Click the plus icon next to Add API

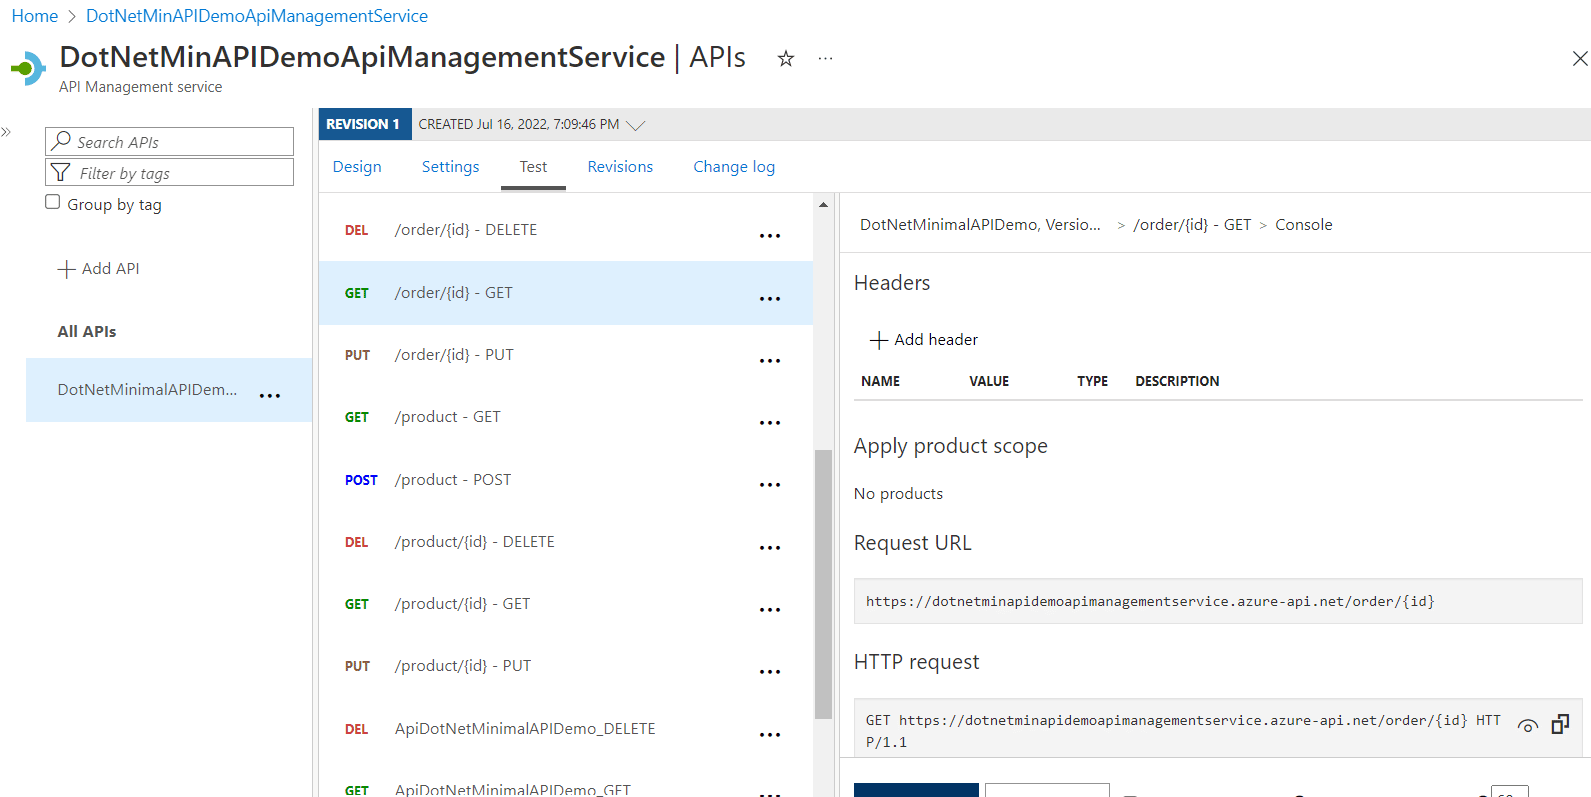[x=67, y=269]
